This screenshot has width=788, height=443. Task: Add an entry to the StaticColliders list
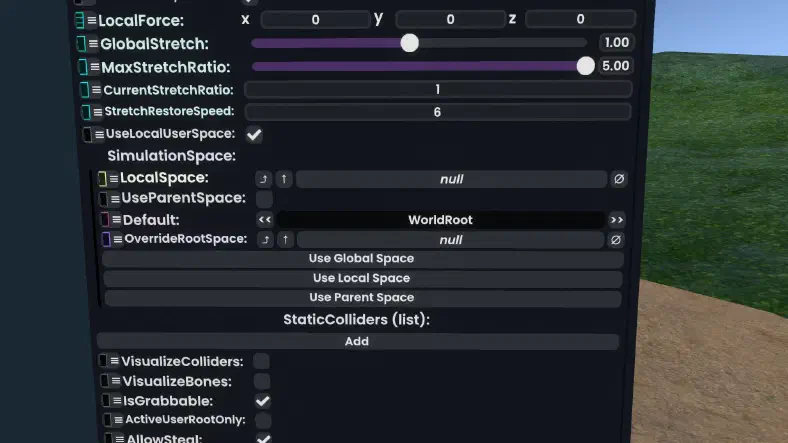pos(357,342)
